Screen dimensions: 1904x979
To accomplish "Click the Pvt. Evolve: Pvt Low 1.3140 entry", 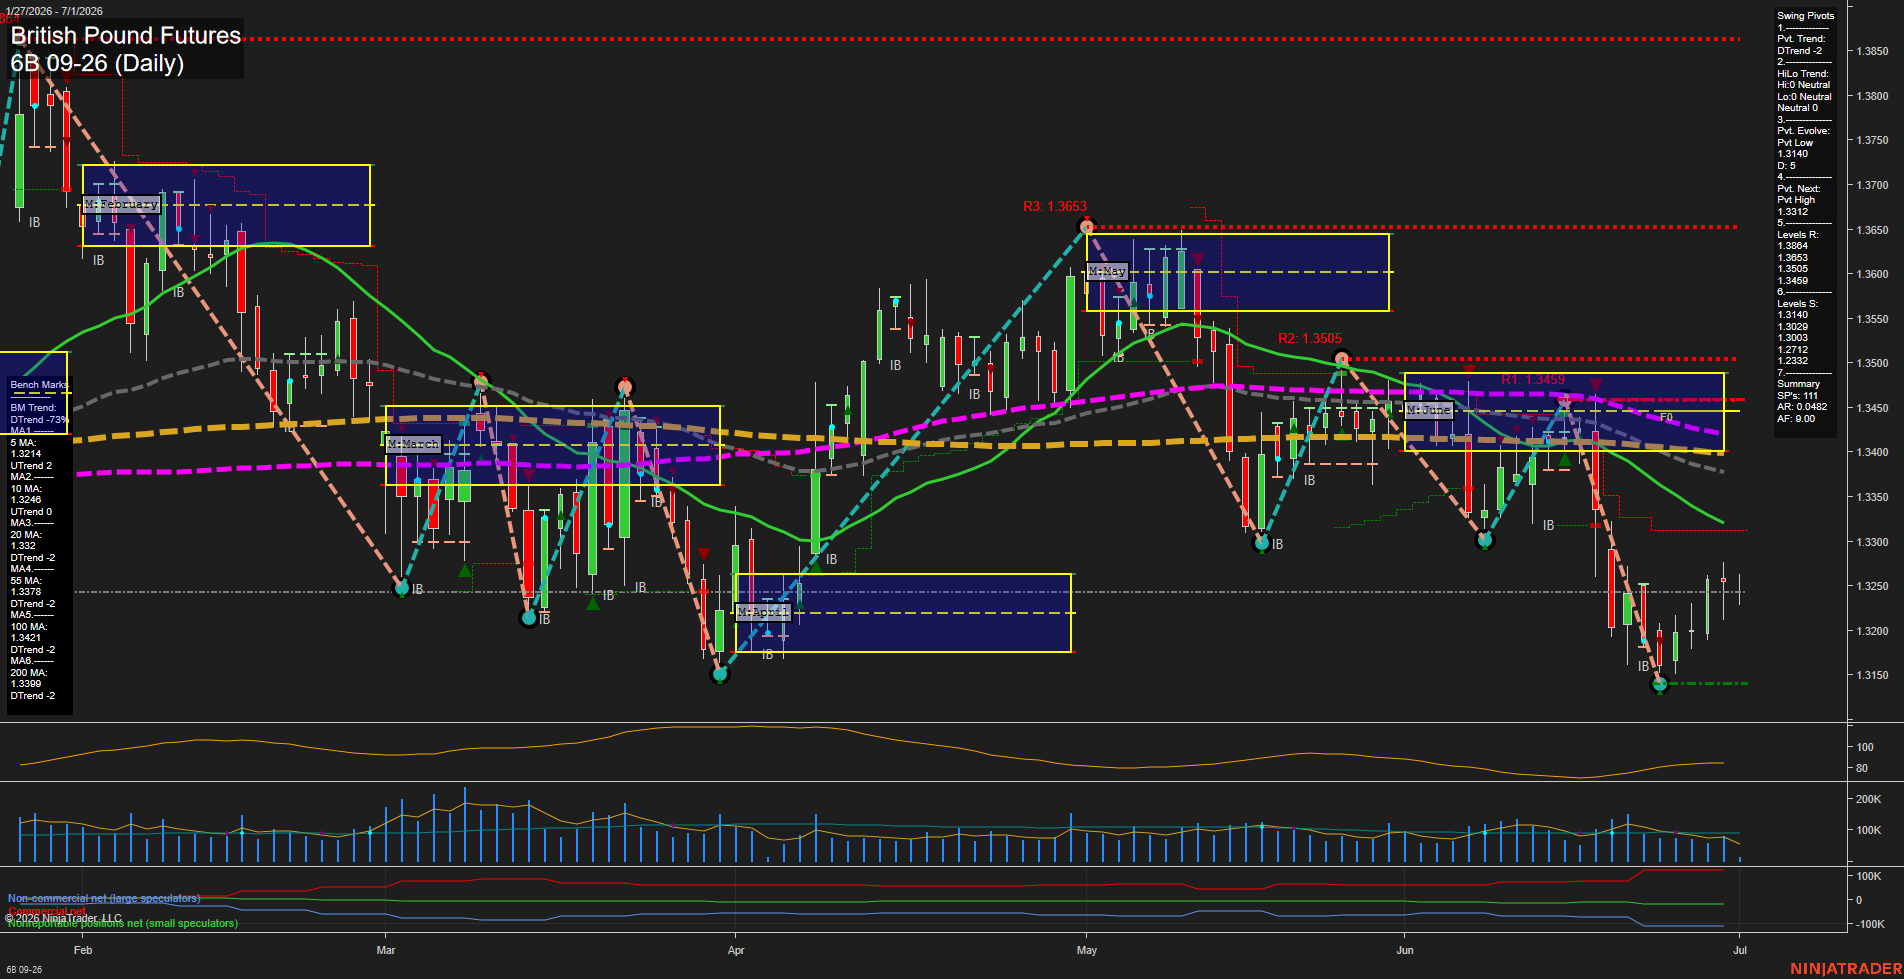I will pos(1803,142).
